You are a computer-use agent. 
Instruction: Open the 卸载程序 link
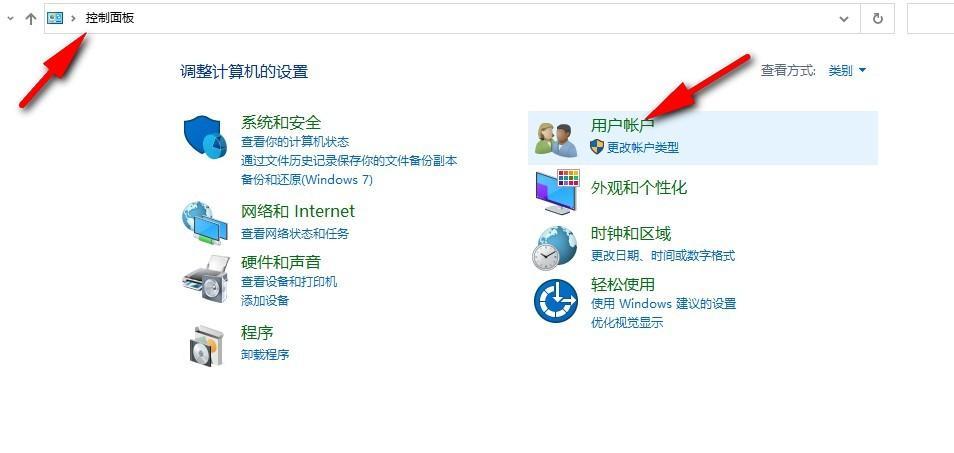click(x=265, y=354)
